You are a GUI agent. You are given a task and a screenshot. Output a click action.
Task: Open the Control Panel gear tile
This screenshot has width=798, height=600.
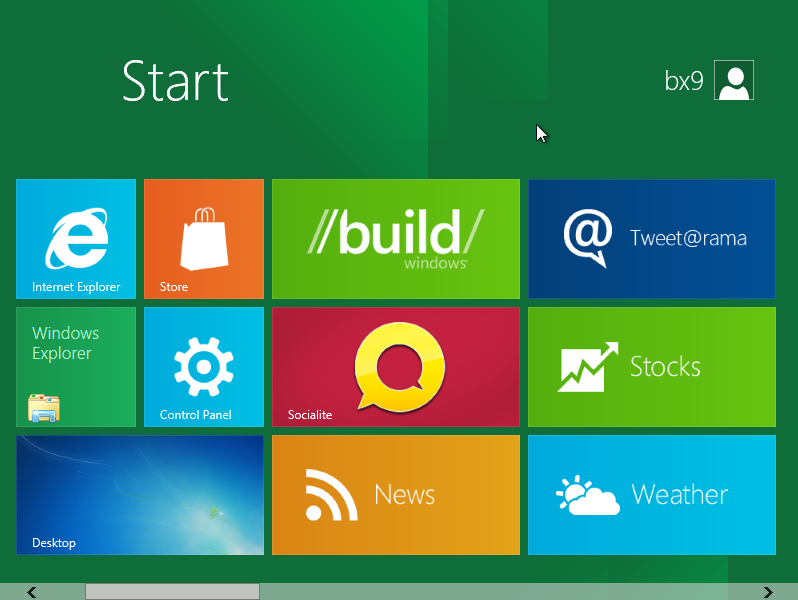pyautogui.click(x=204, y=367)
